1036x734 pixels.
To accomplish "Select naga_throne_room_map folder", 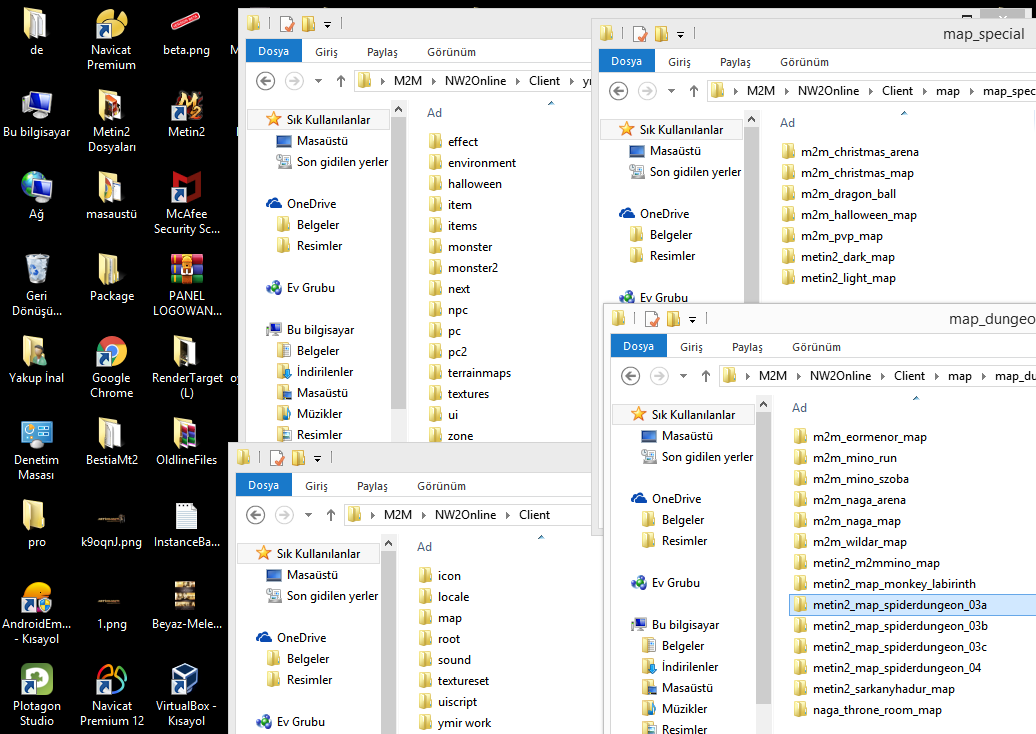I will pyautogui.click(x=877, y=710).
